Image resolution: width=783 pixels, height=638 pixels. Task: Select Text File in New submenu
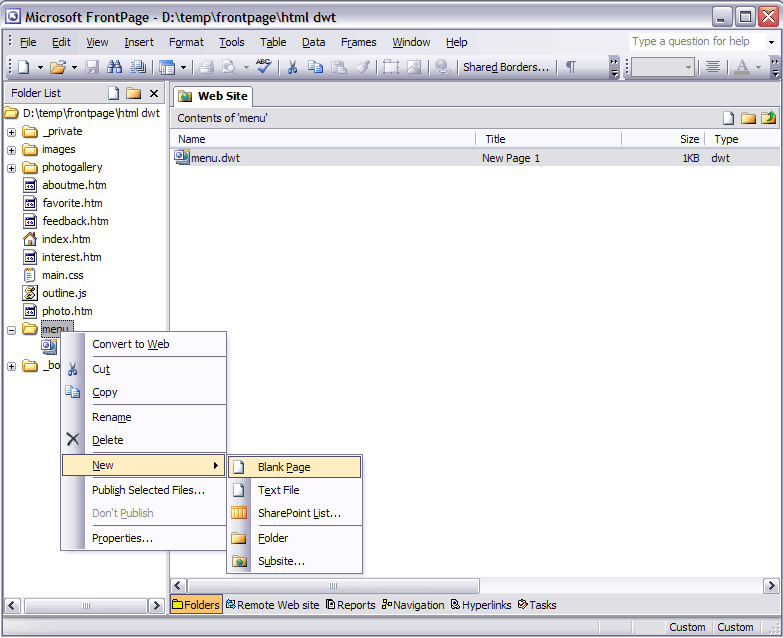pyautogui.click(x=295, y=490)
